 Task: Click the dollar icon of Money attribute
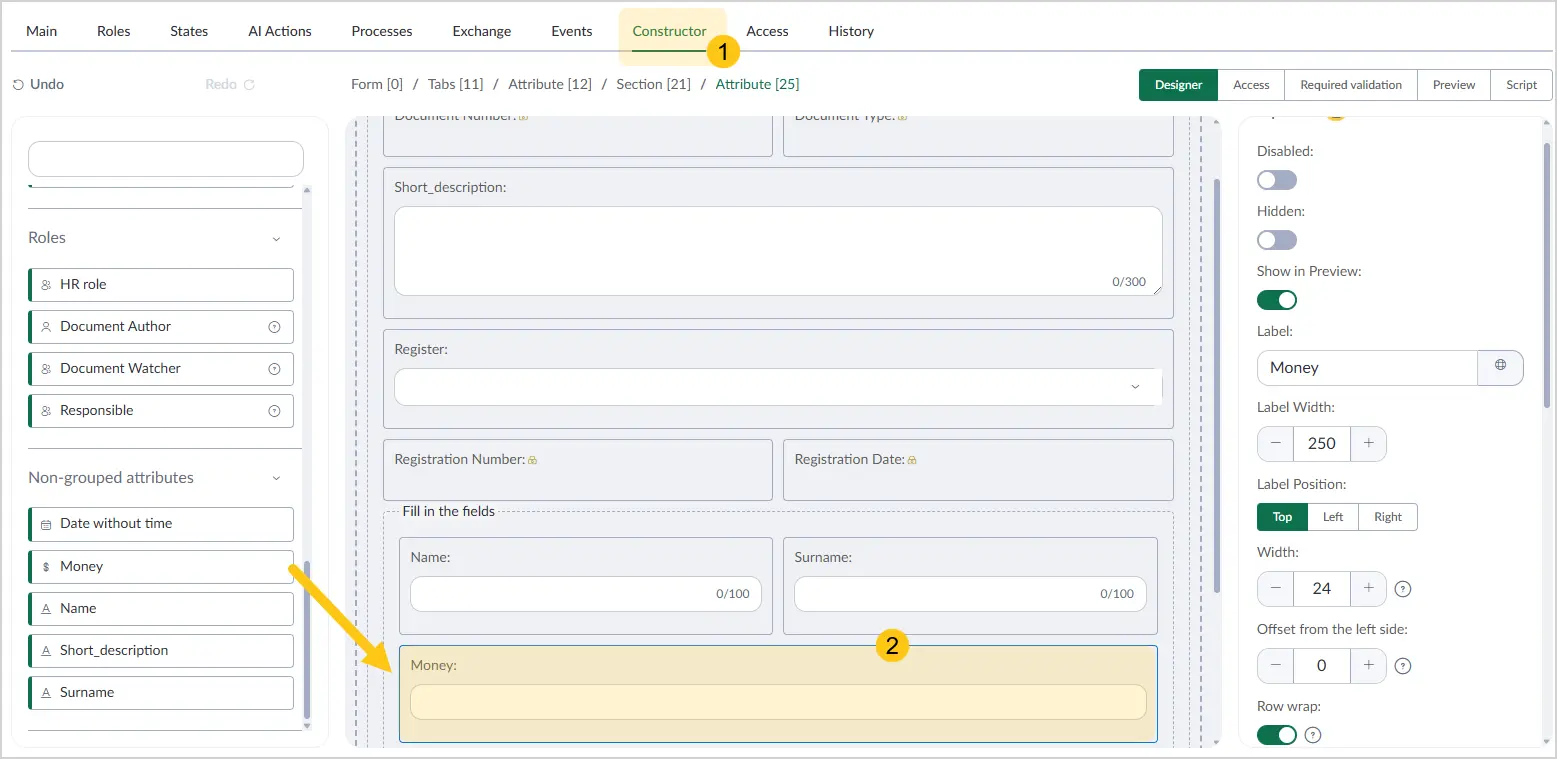click(x=46, y=567)
